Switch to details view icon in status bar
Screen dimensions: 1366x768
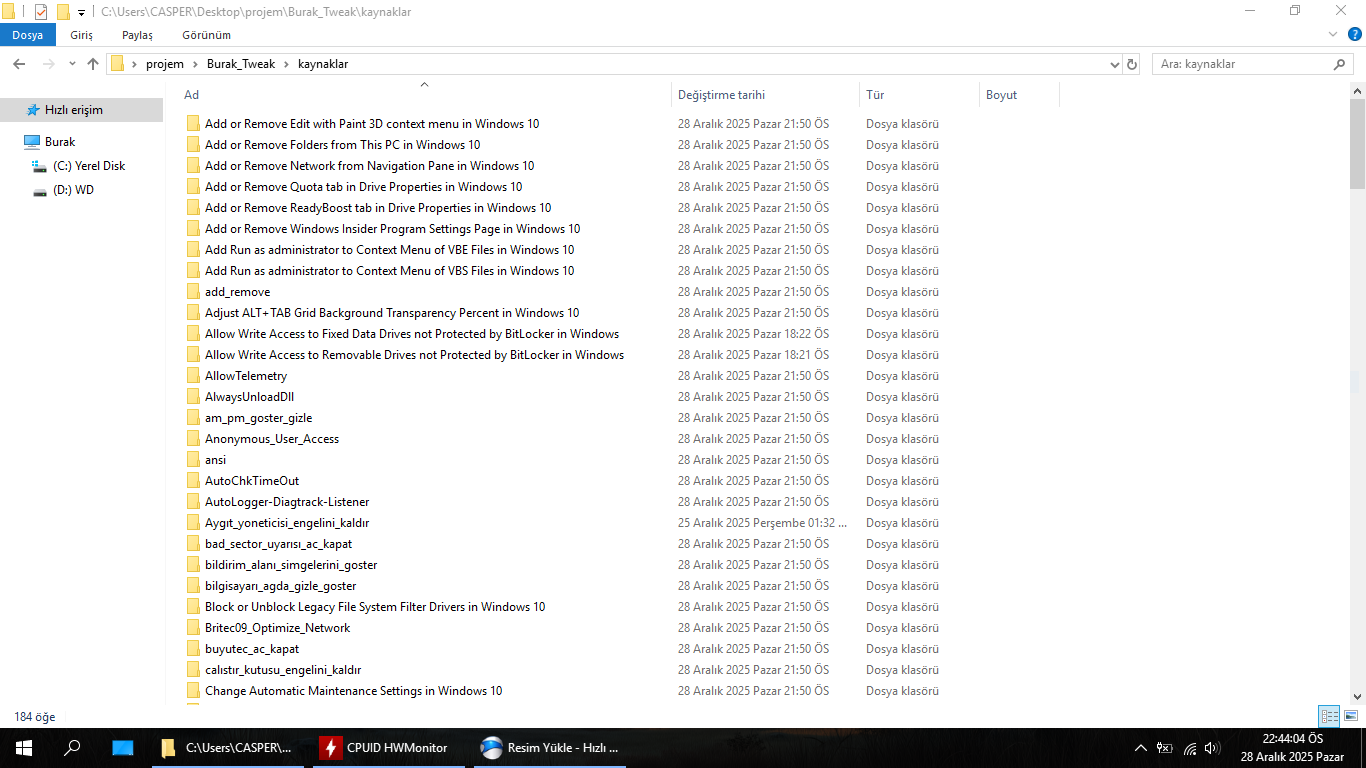coord(1329,716)
